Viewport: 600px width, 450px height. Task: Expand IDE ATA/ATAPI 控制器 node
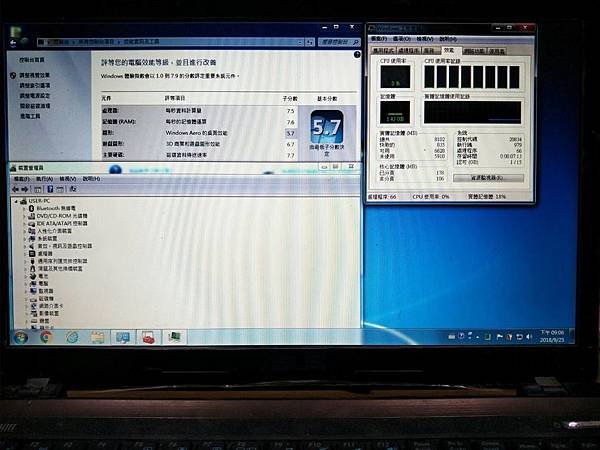point(25,223)
